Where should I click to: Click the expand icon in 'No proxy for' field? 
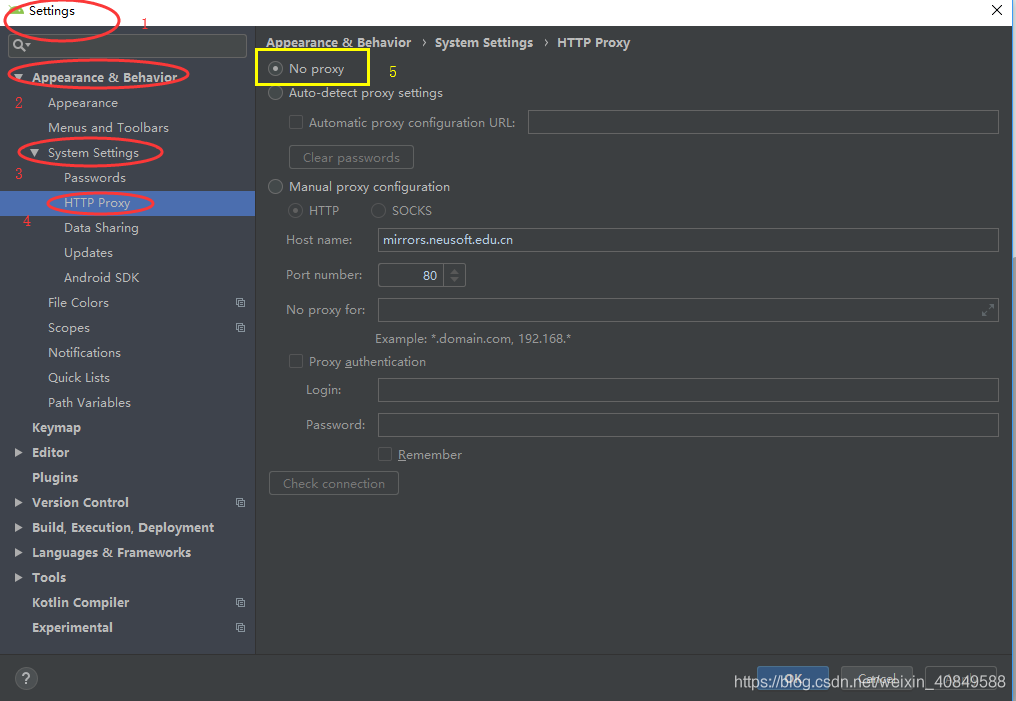coord(988,309)
